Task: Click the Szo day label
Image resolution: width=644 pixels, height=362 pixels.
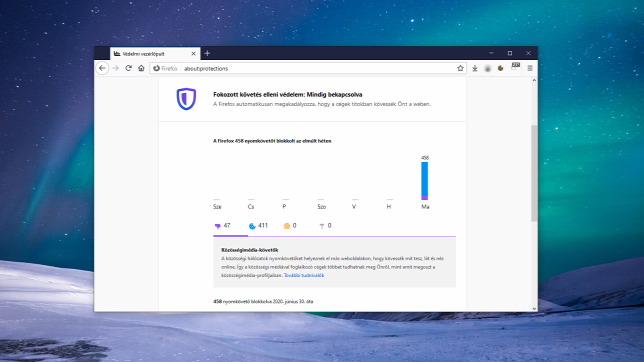Action: pos(322,207)
